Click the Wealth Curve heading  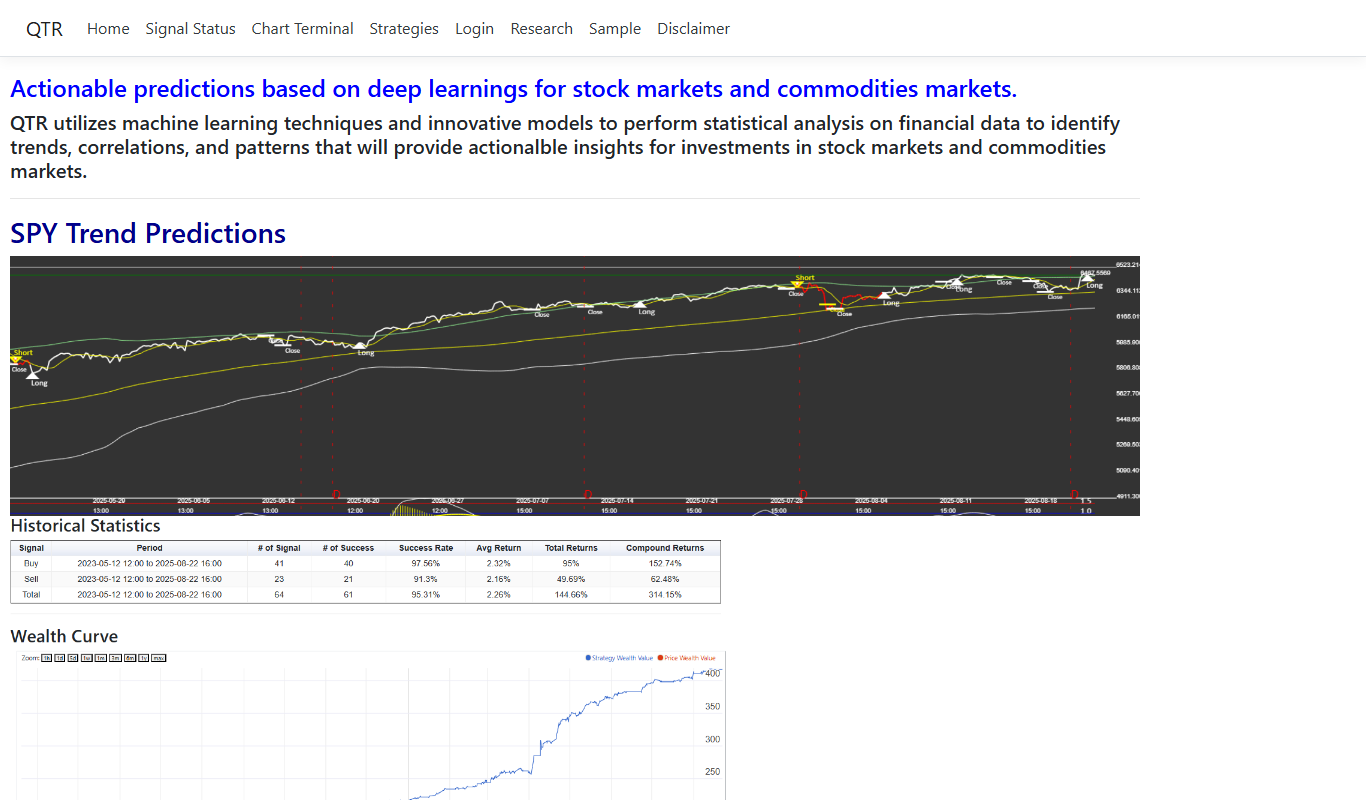(x=64, y=636)
